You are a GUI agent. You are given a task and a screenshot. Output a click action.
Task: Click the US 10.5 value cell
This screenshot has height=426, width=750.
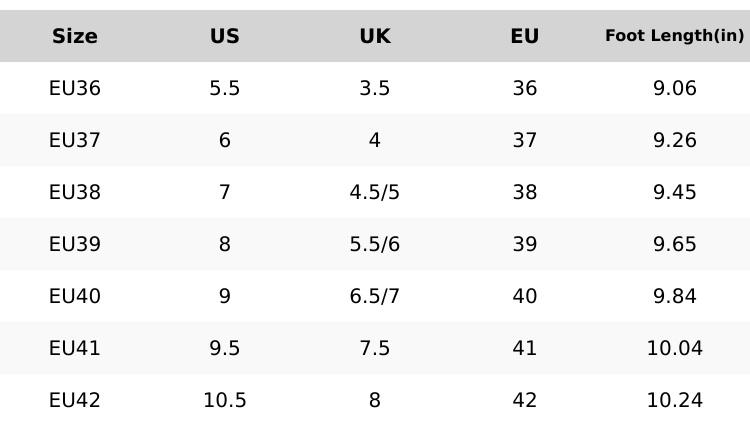pos(225,400)
